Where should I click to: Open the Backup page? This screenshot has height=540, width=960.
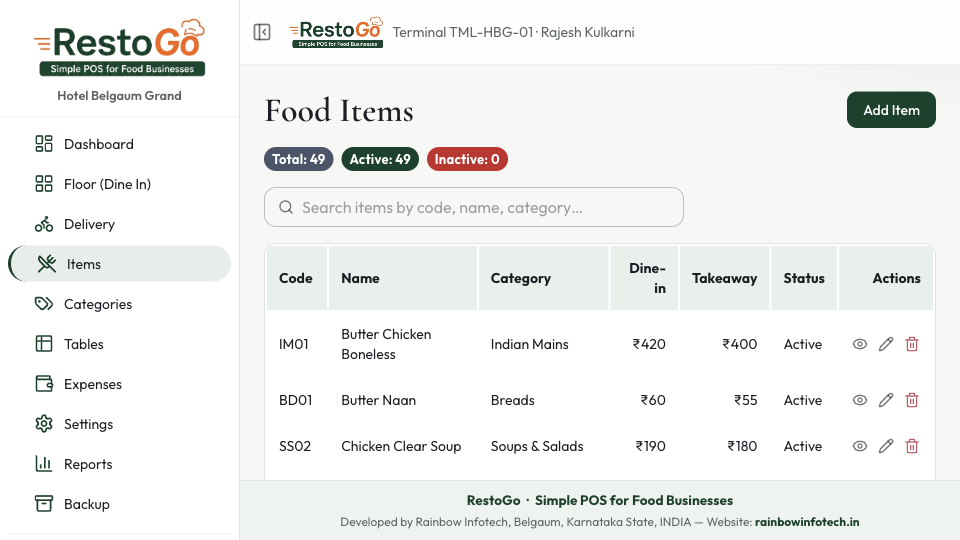pos(119,504)
